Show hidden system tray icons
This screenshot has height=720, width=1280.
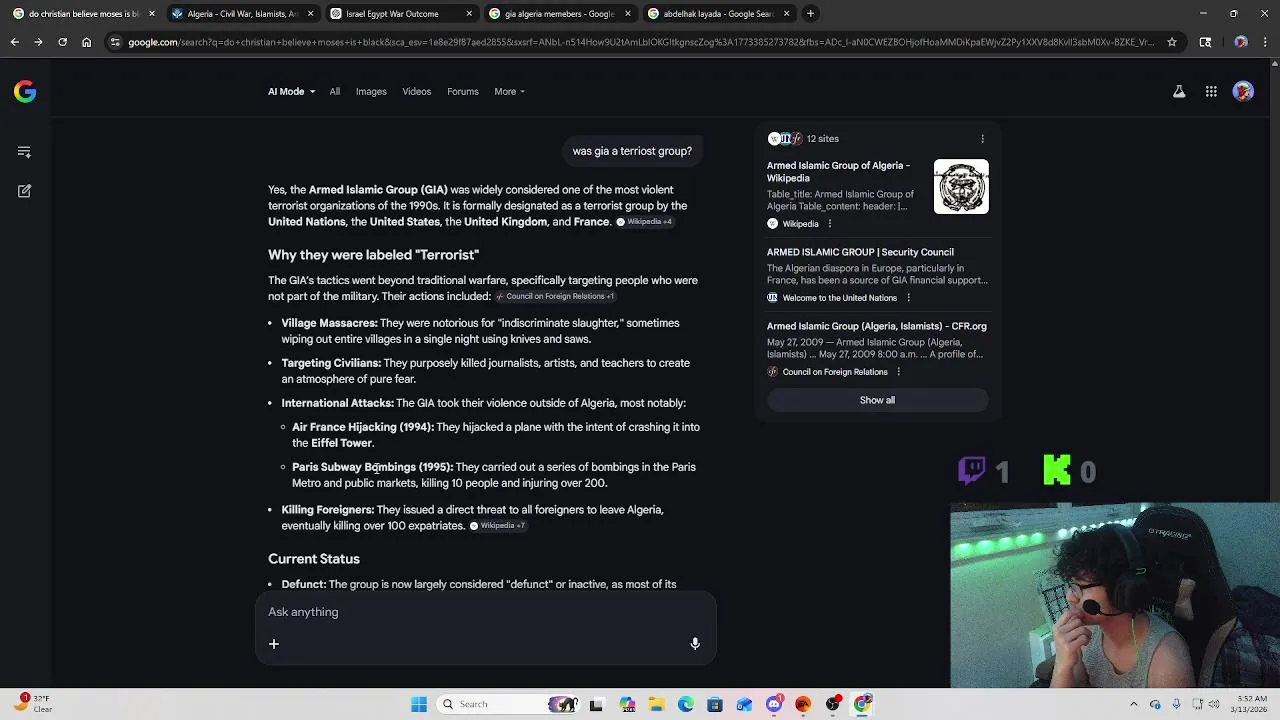pyautogui.click(x=1134, y=704)
